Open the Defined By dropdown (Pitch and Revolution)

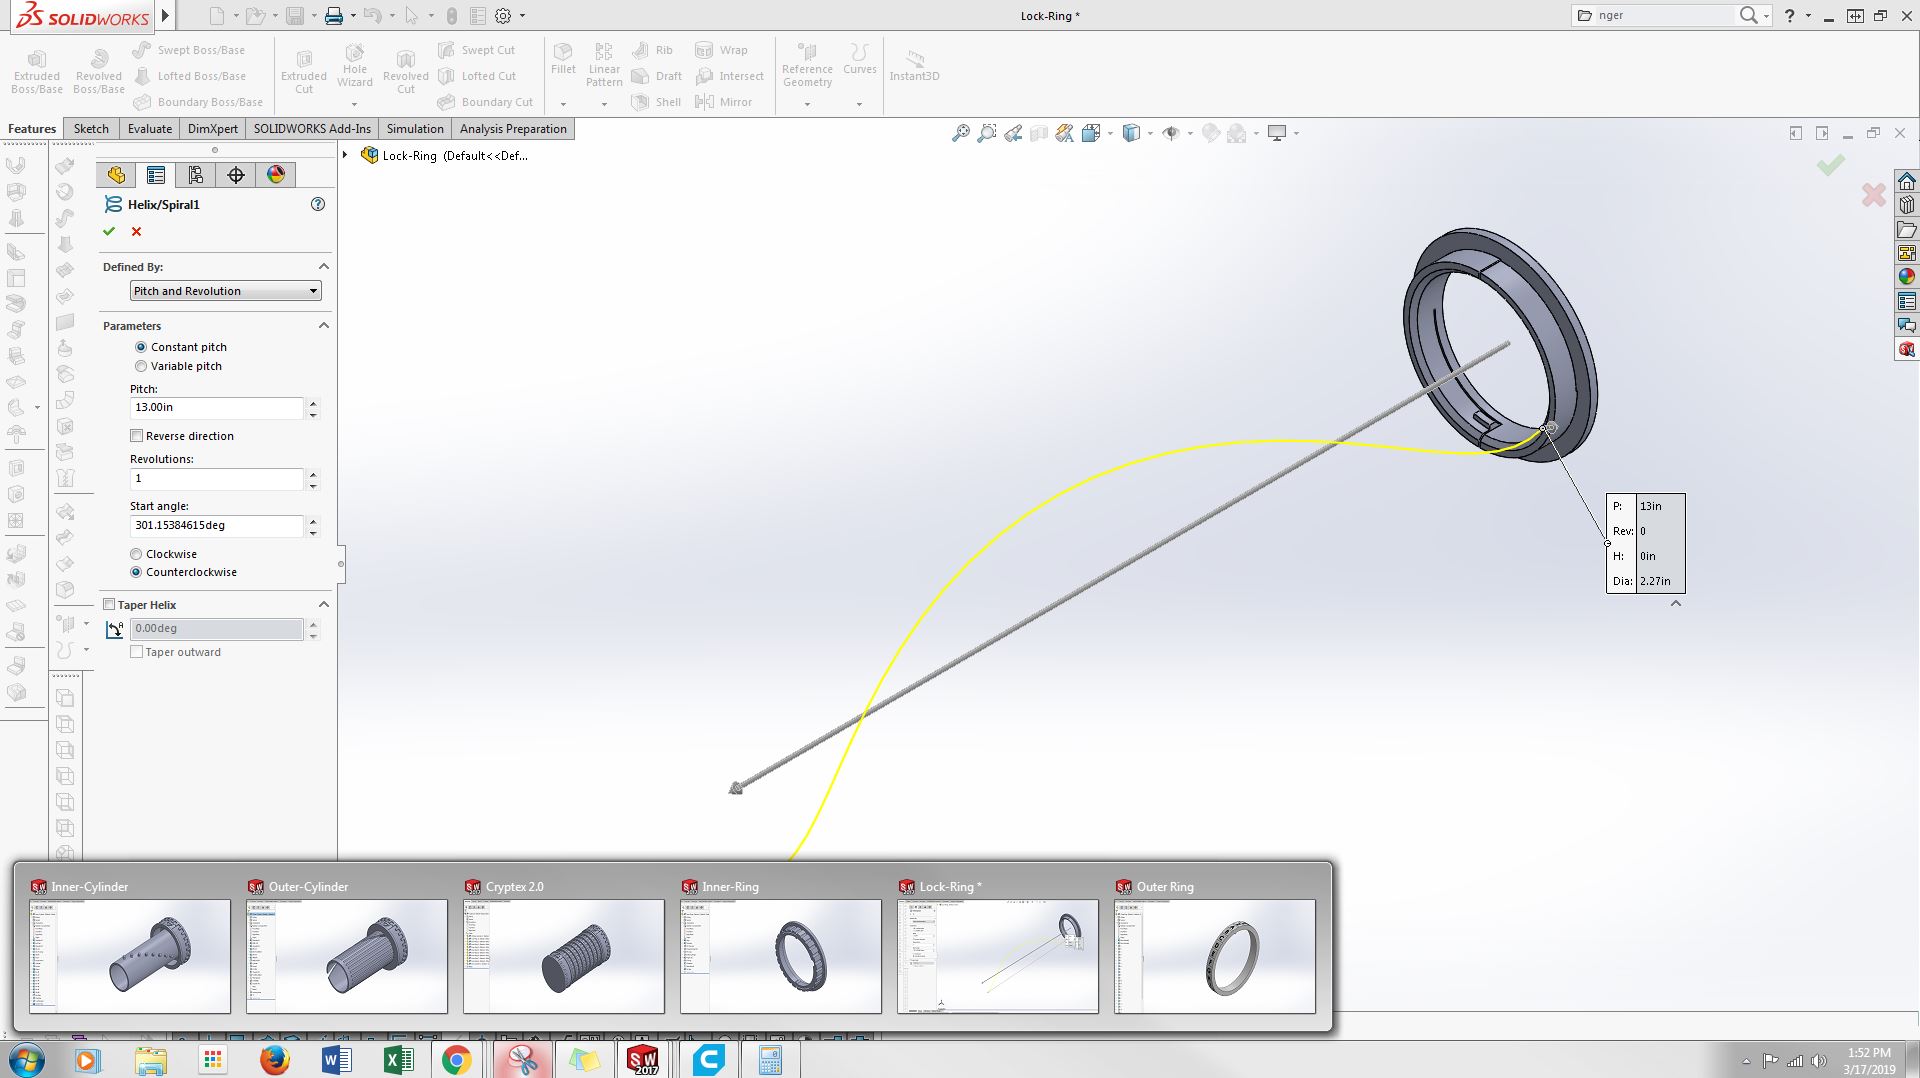pos(226,291)
